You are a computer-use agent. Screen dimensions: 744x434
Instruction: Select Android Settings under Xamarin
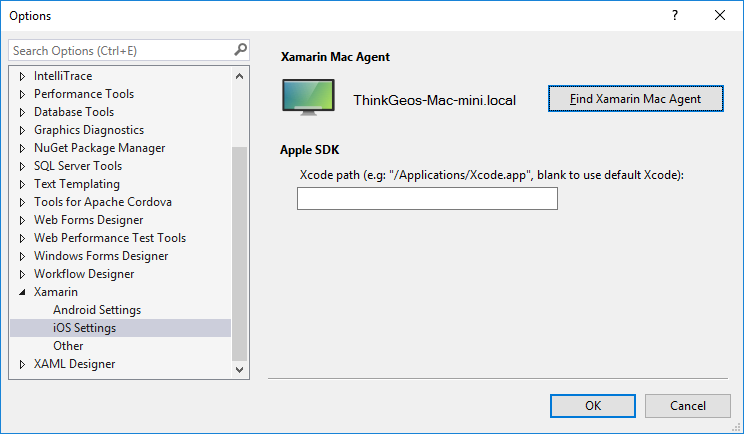point(97,310)
